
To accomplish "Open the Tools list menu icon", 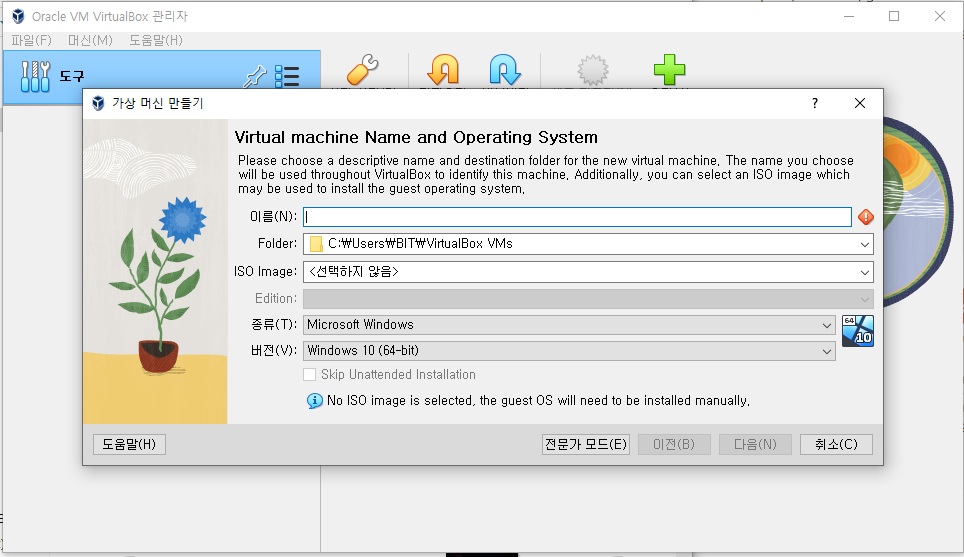I will click(286, 77).
